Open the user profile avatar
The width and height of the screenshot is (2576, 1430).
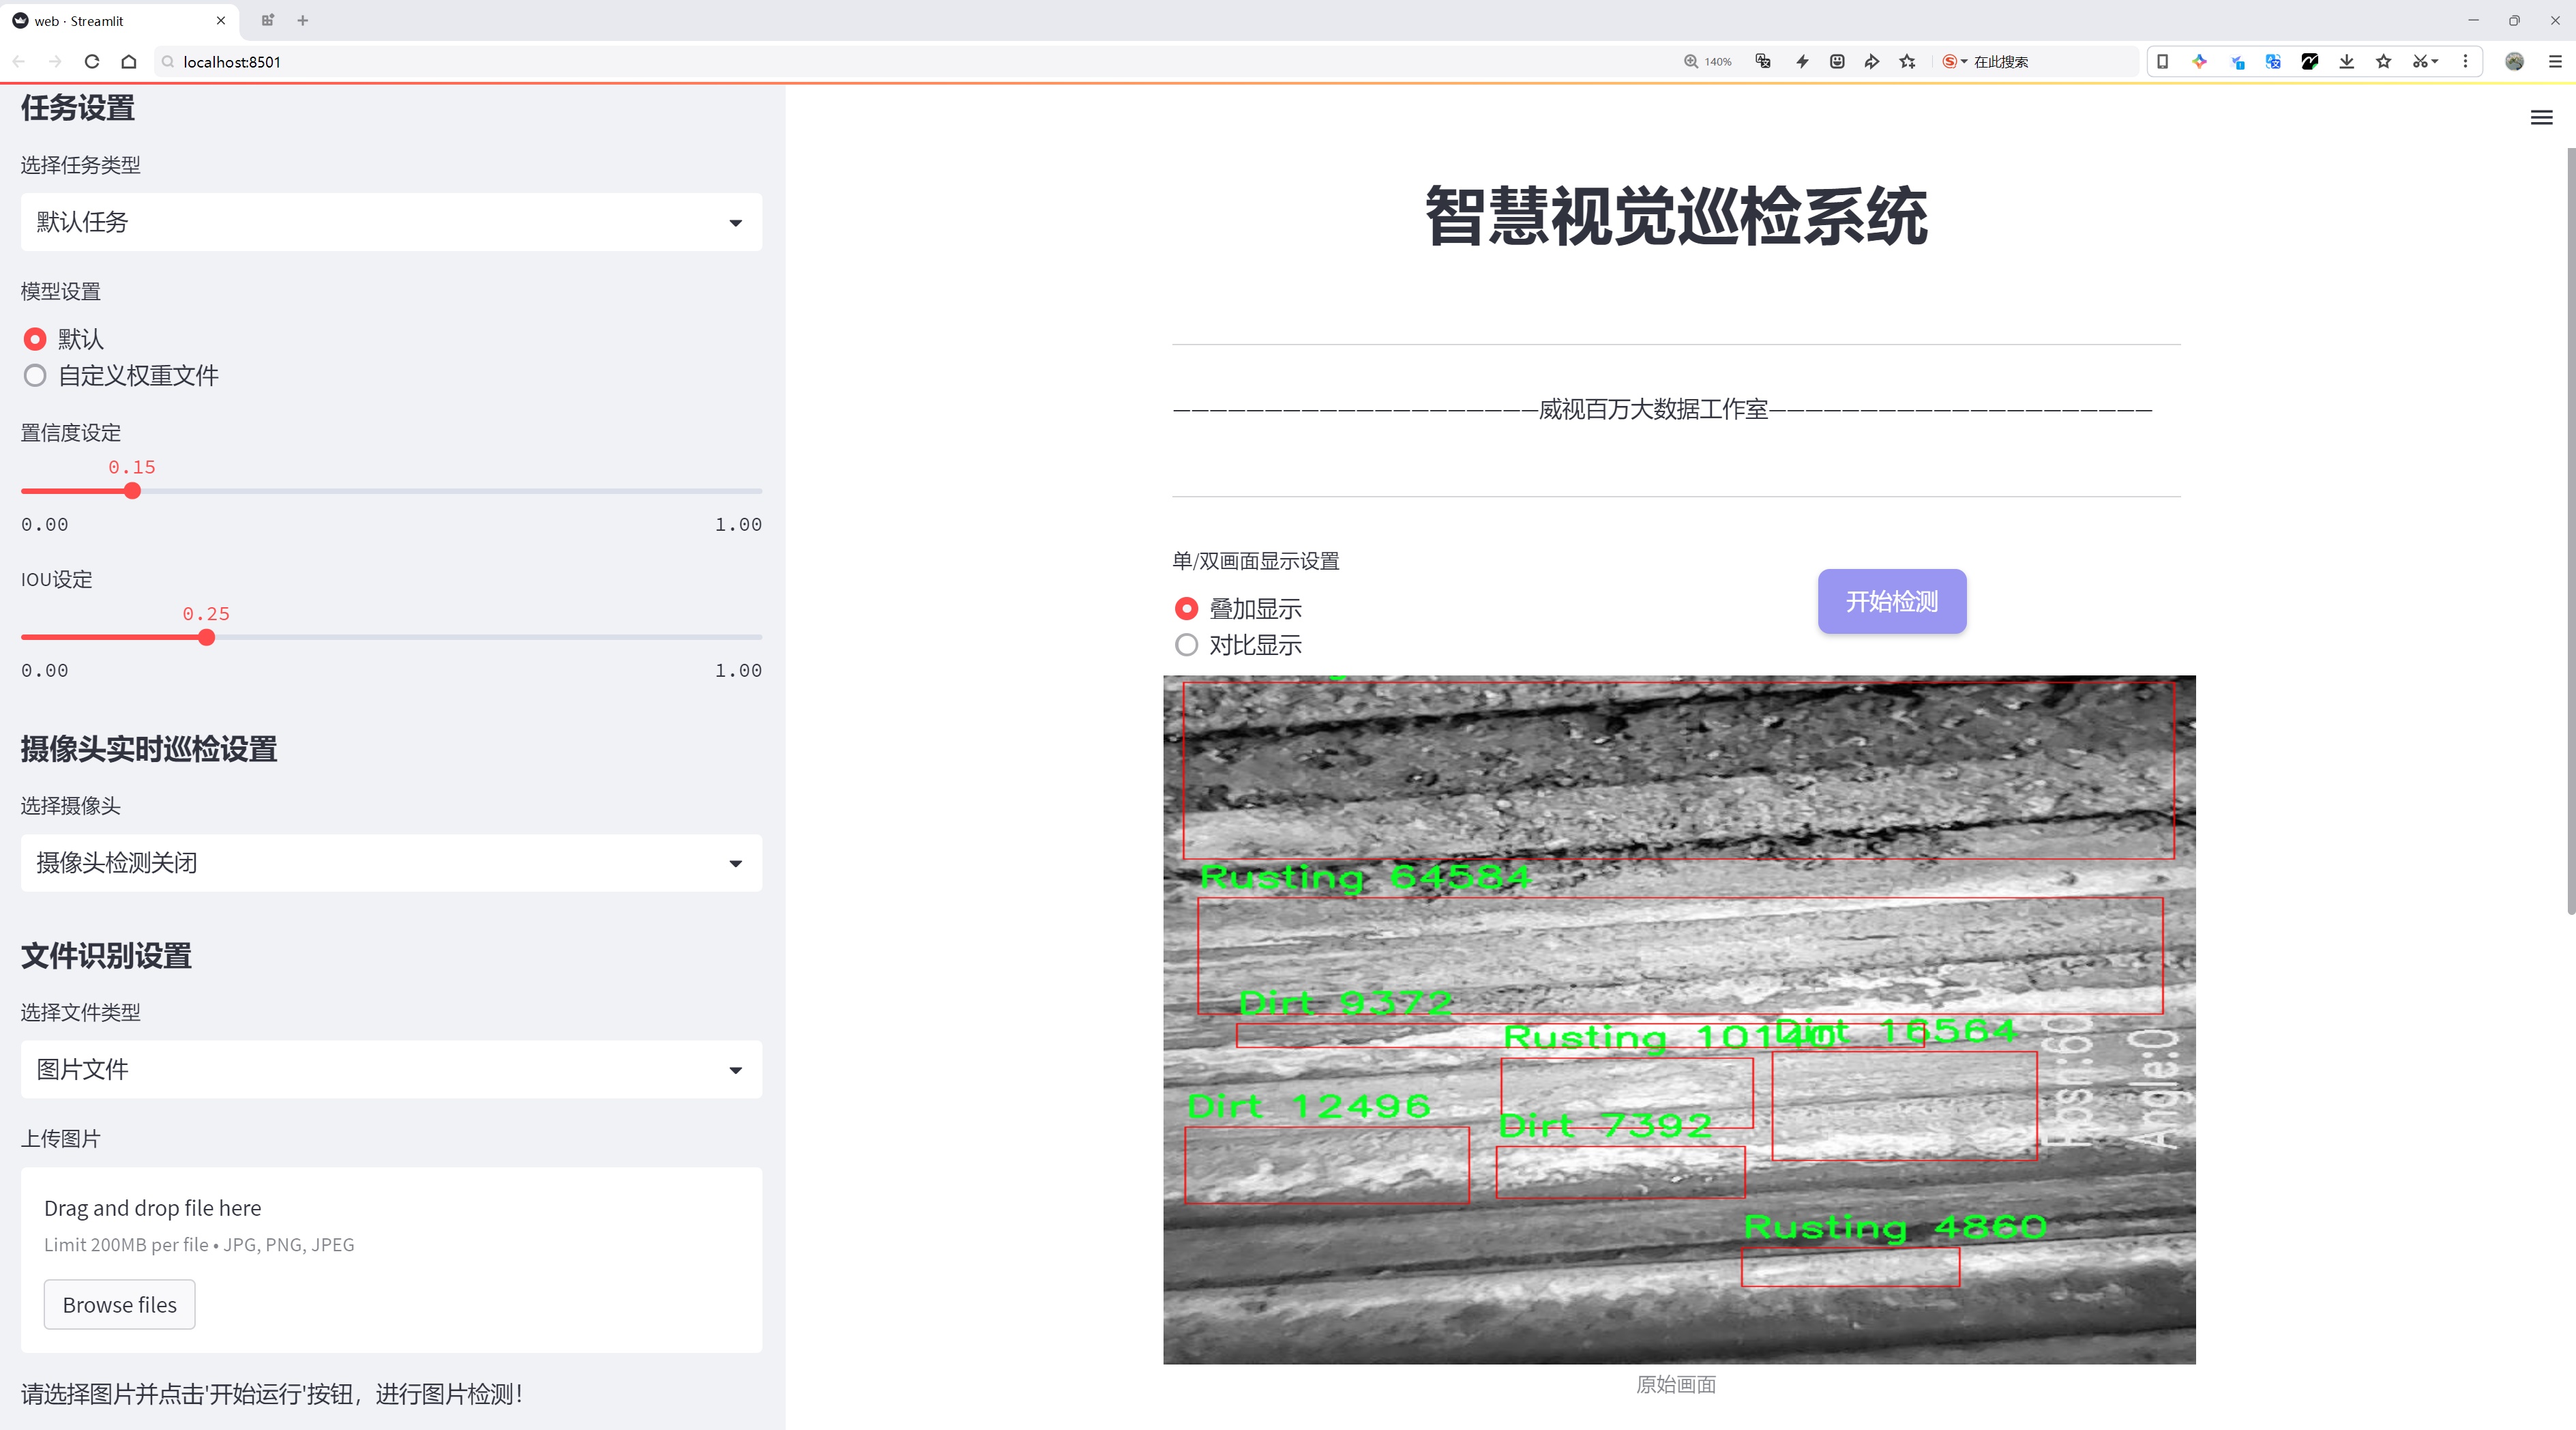pyautogui.click(x=2515, y=61)
